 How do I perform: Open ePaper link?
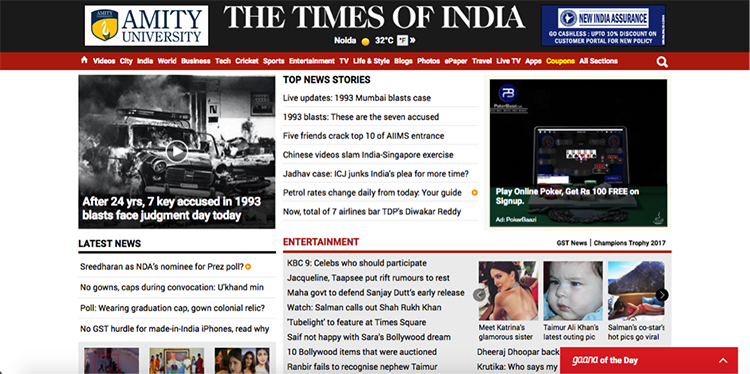(456, 61)
